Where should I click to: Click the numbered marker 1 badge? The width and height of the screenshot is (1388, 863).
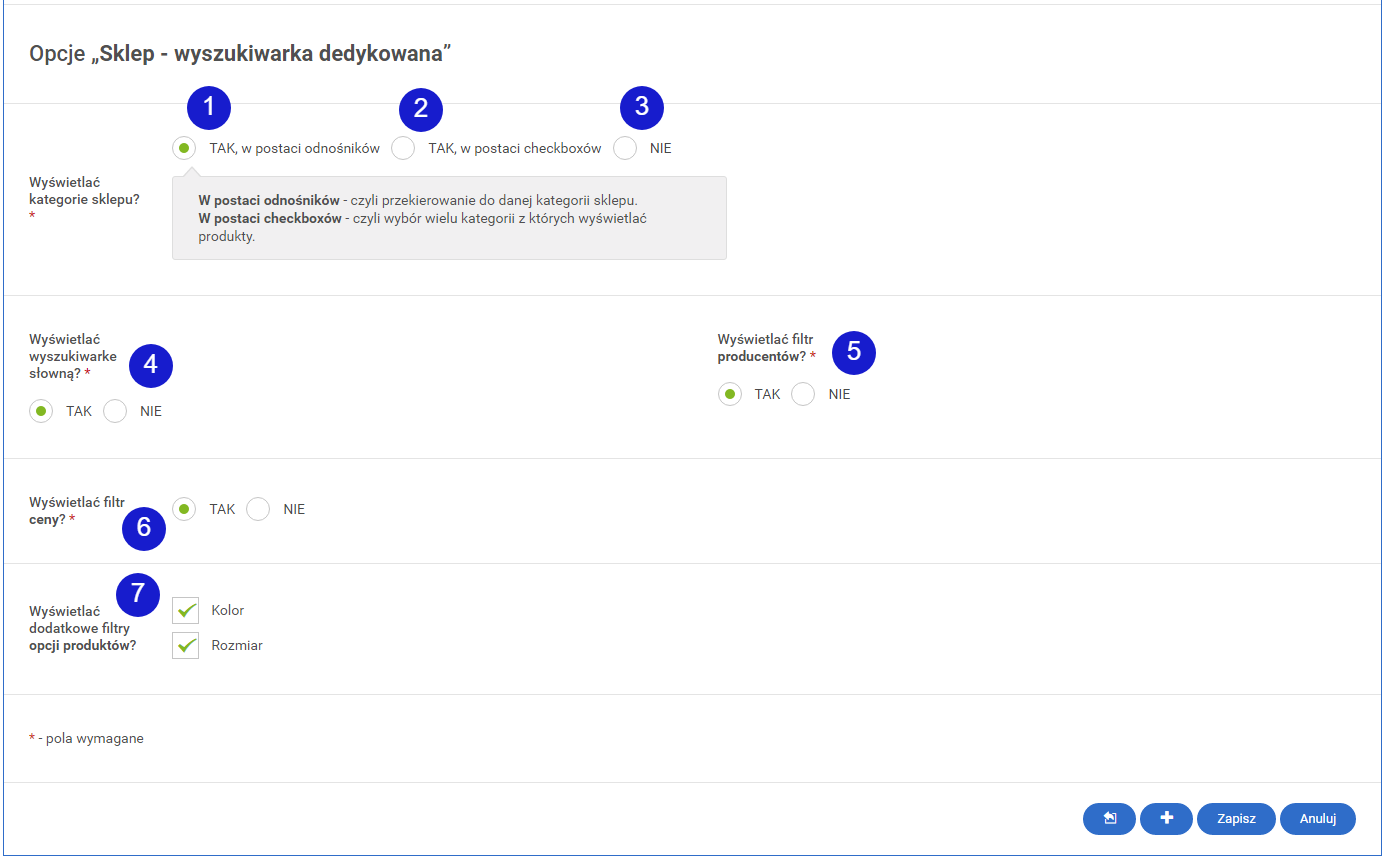coord(208,108)
